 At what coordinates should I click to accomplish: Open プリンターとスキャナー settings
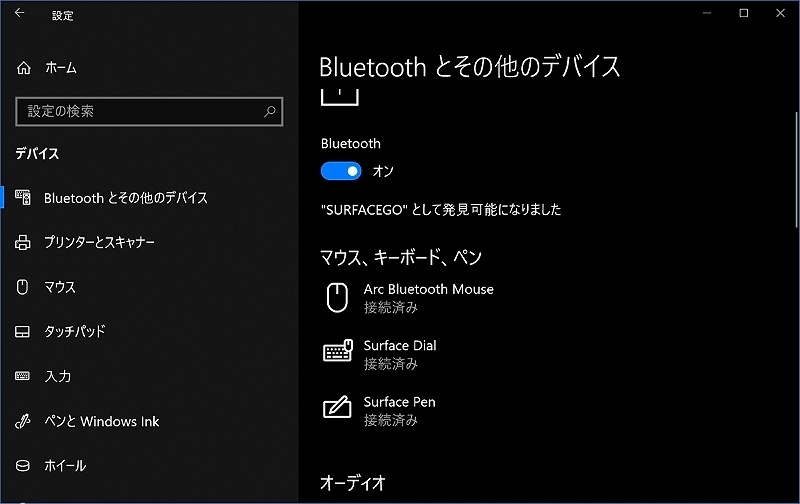(x=98, y=243)
